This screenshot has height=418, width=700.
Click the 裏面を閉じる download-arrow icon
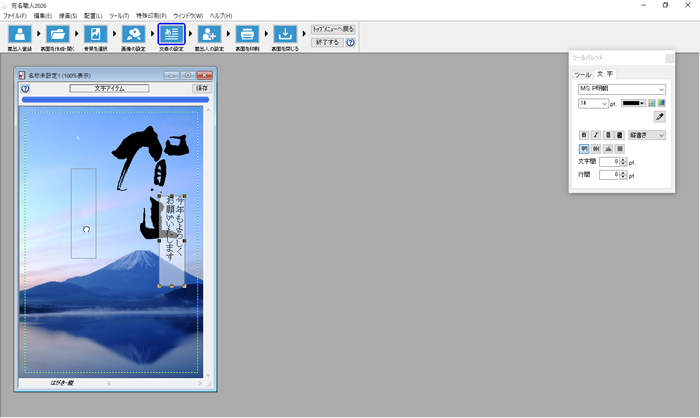(x=285, y=36)
